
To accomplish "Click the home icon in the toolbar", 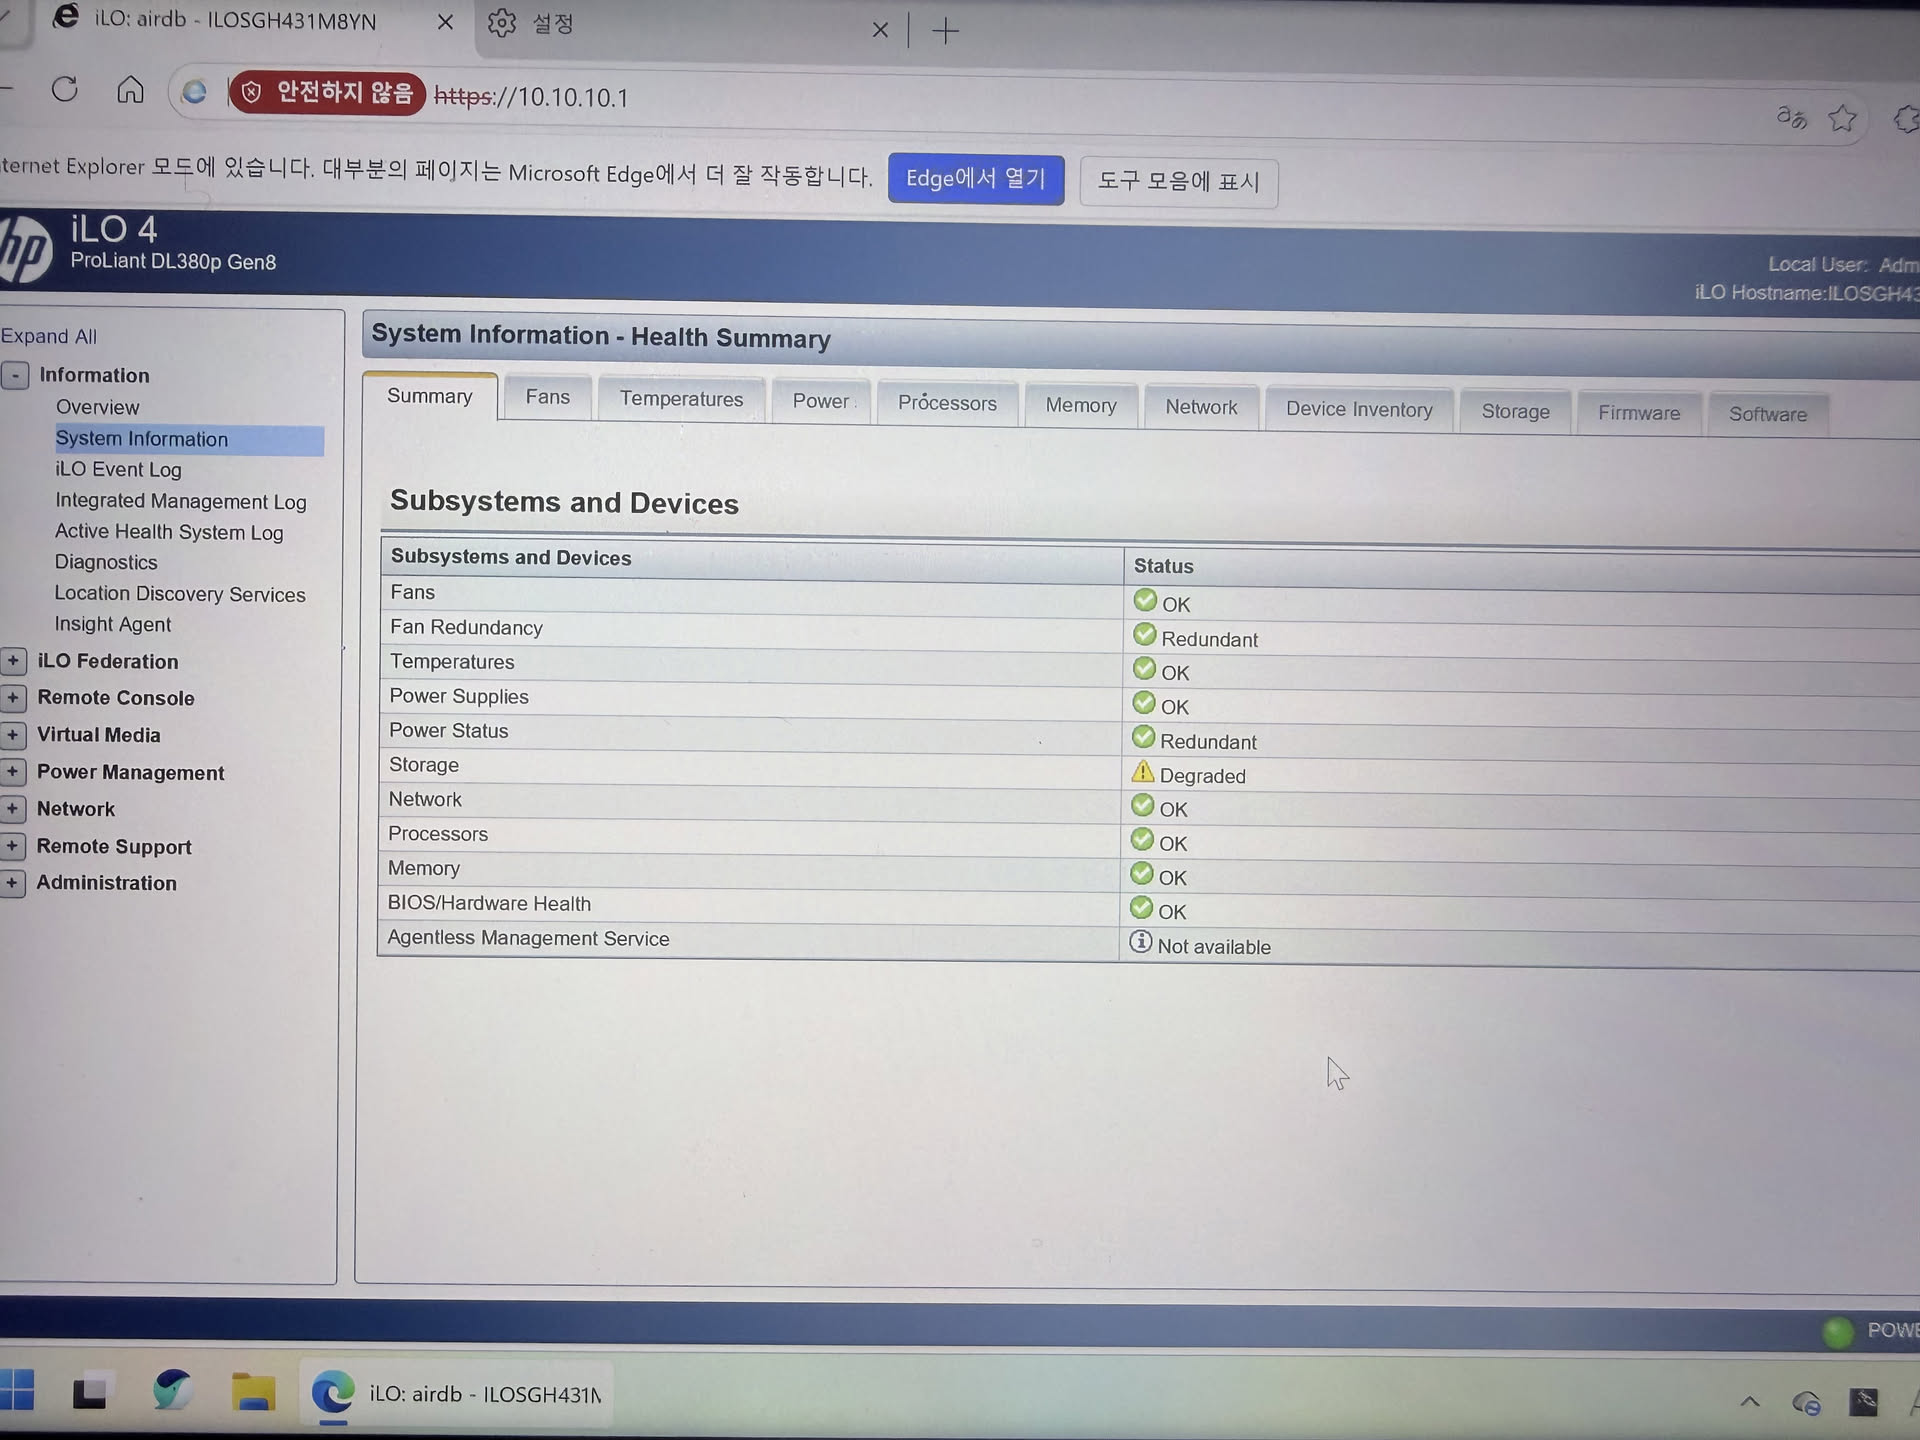I will (x=130, y=91).
